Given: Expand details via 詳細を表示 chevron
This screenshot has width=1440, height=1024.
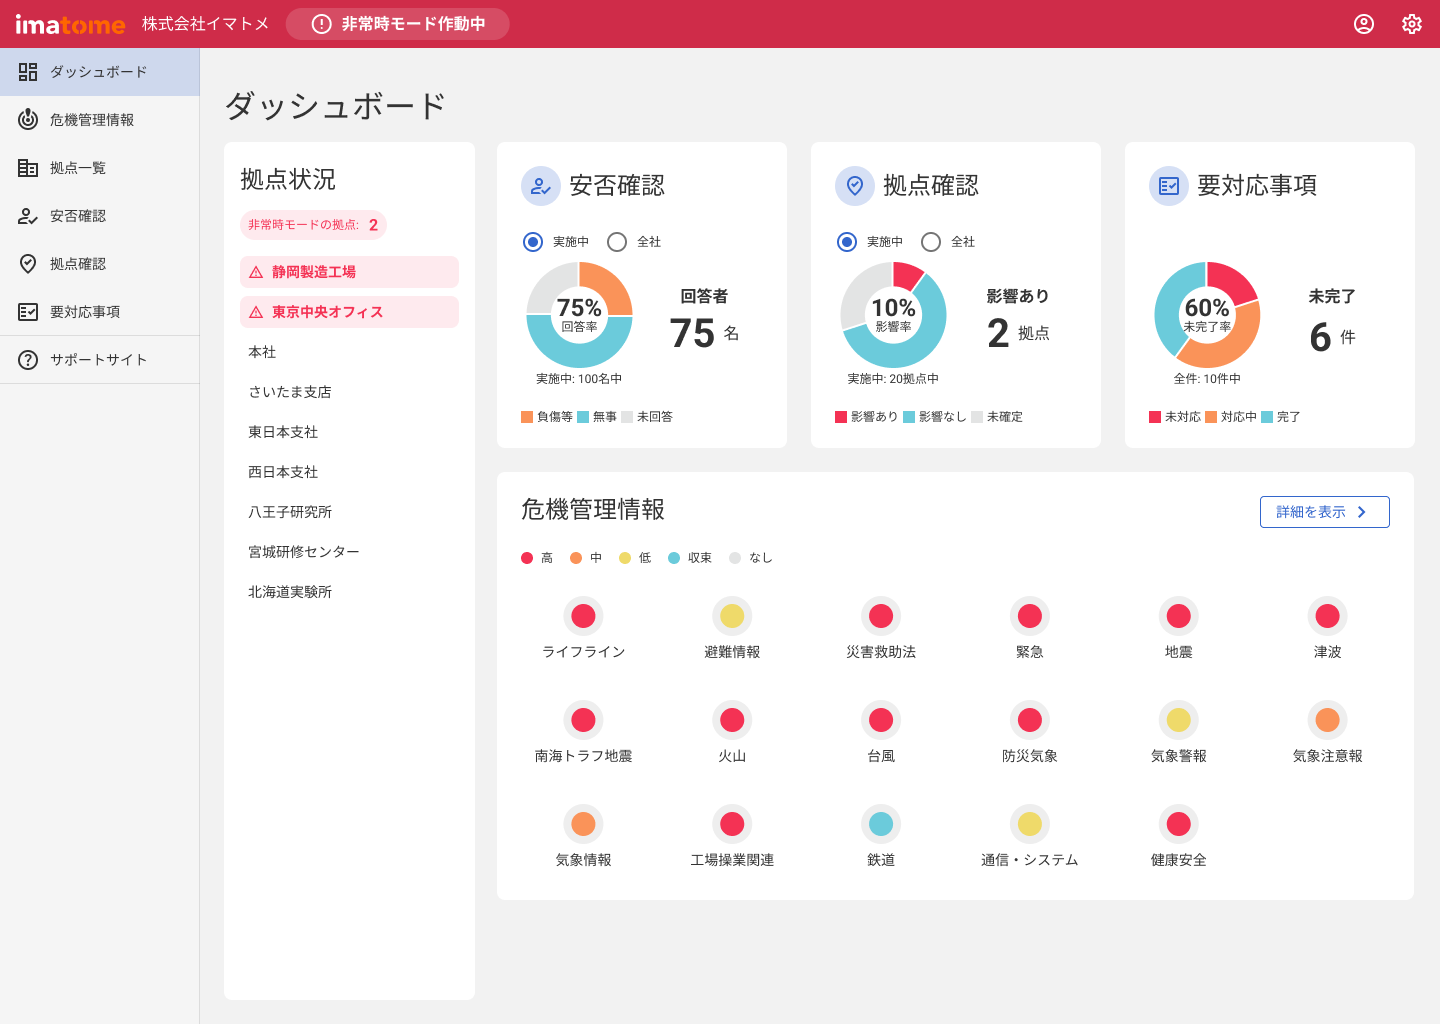Looking at the screenshot, I should point(1361,512).
